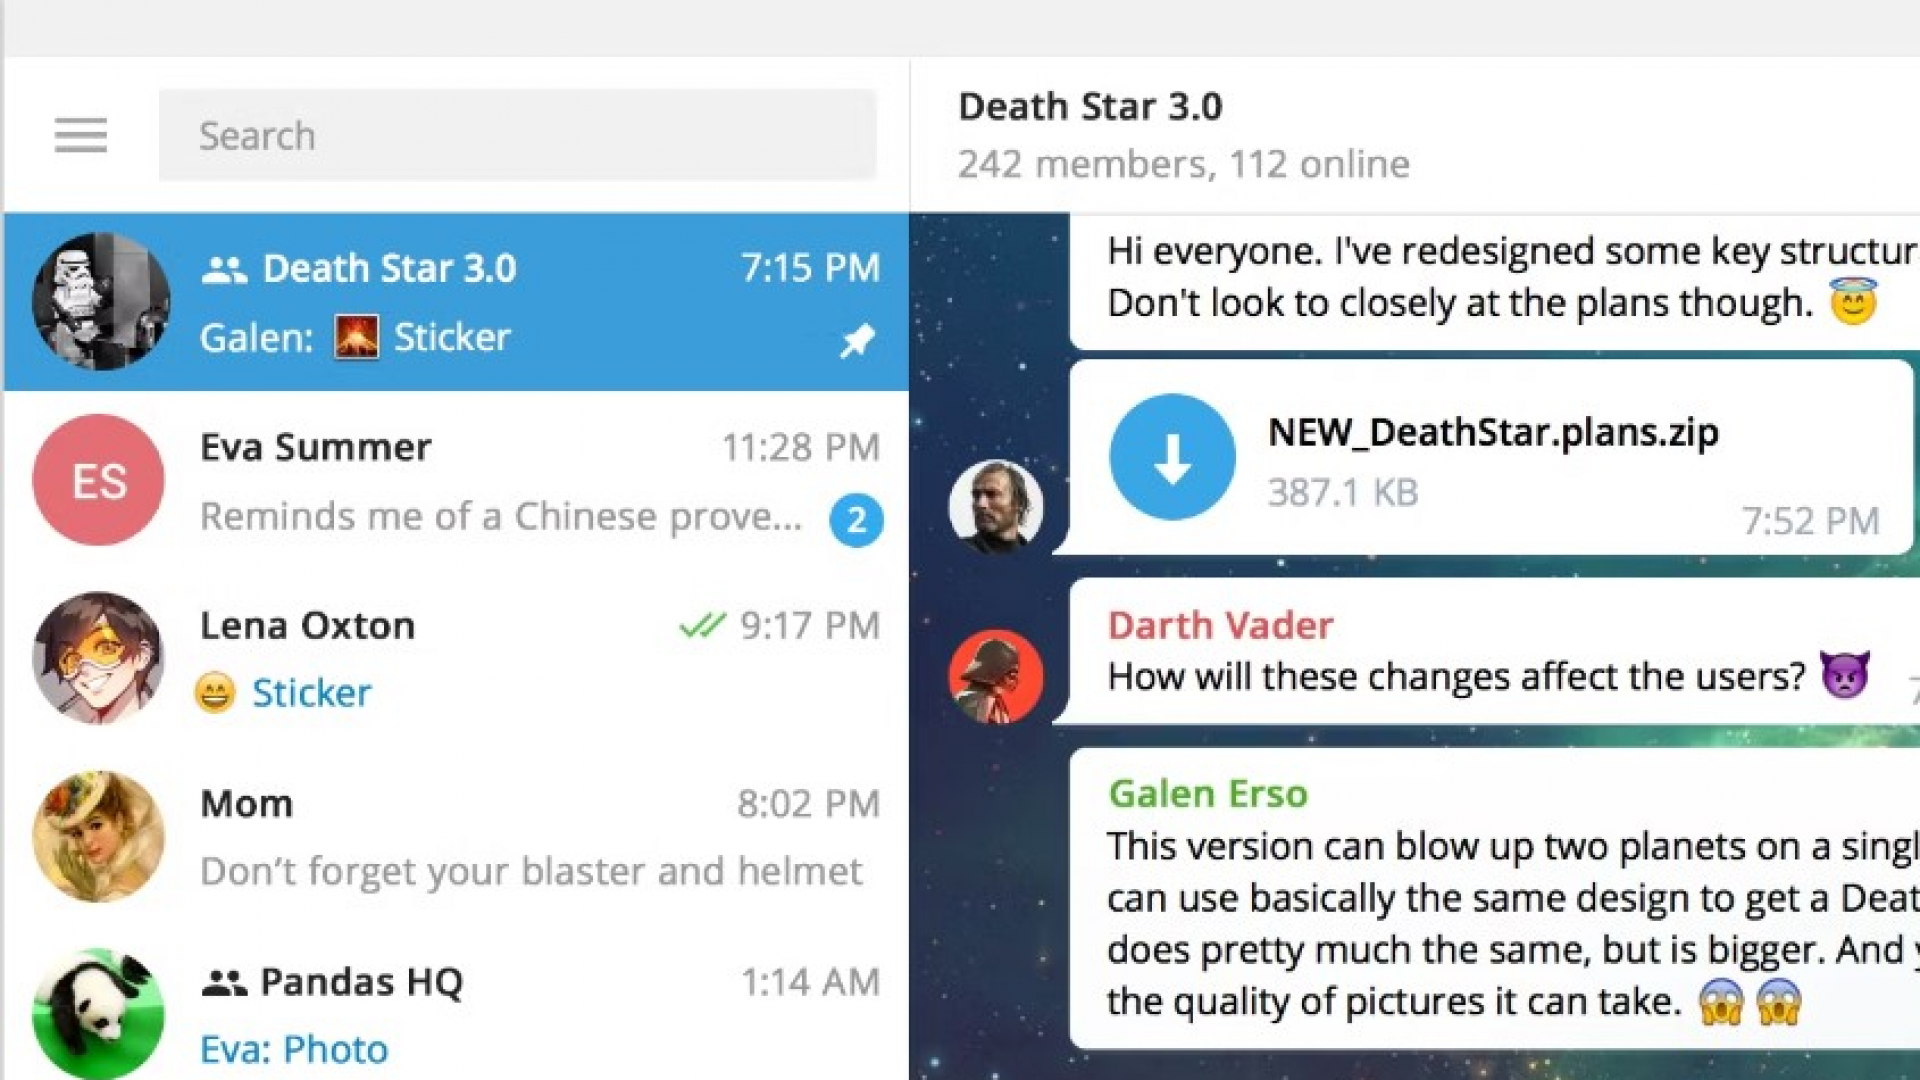The height and width of the screenshot is (1080, 1920).
Task: Click the Darth Vader sender name
Action: tap(1220, 626)
